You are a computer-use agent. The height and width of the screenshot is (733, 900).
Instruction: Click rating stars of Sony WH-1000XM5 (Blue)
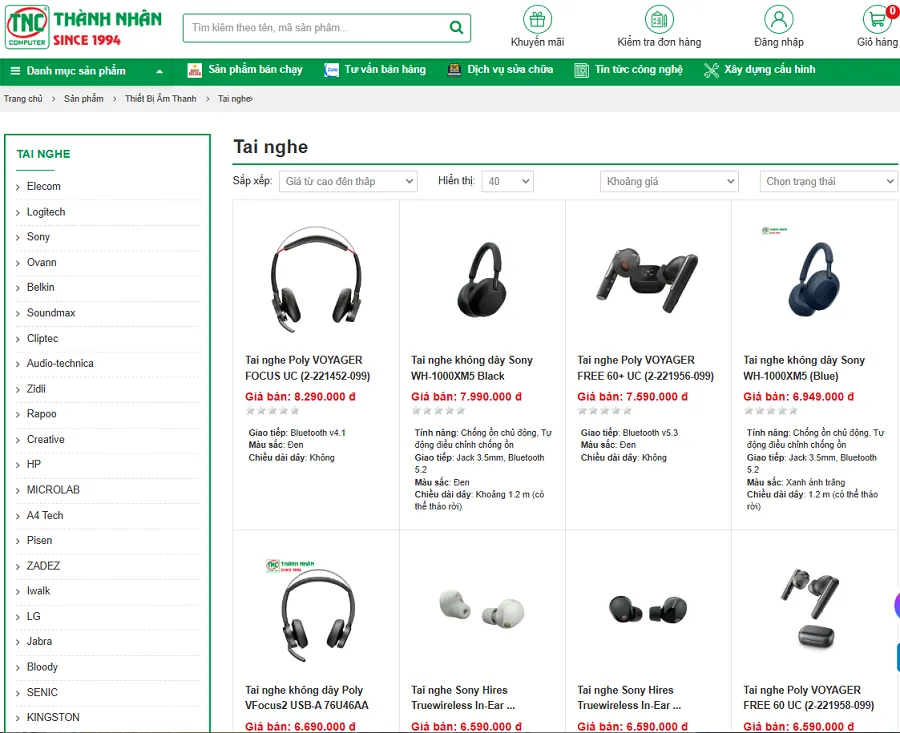tap(771, 410)
